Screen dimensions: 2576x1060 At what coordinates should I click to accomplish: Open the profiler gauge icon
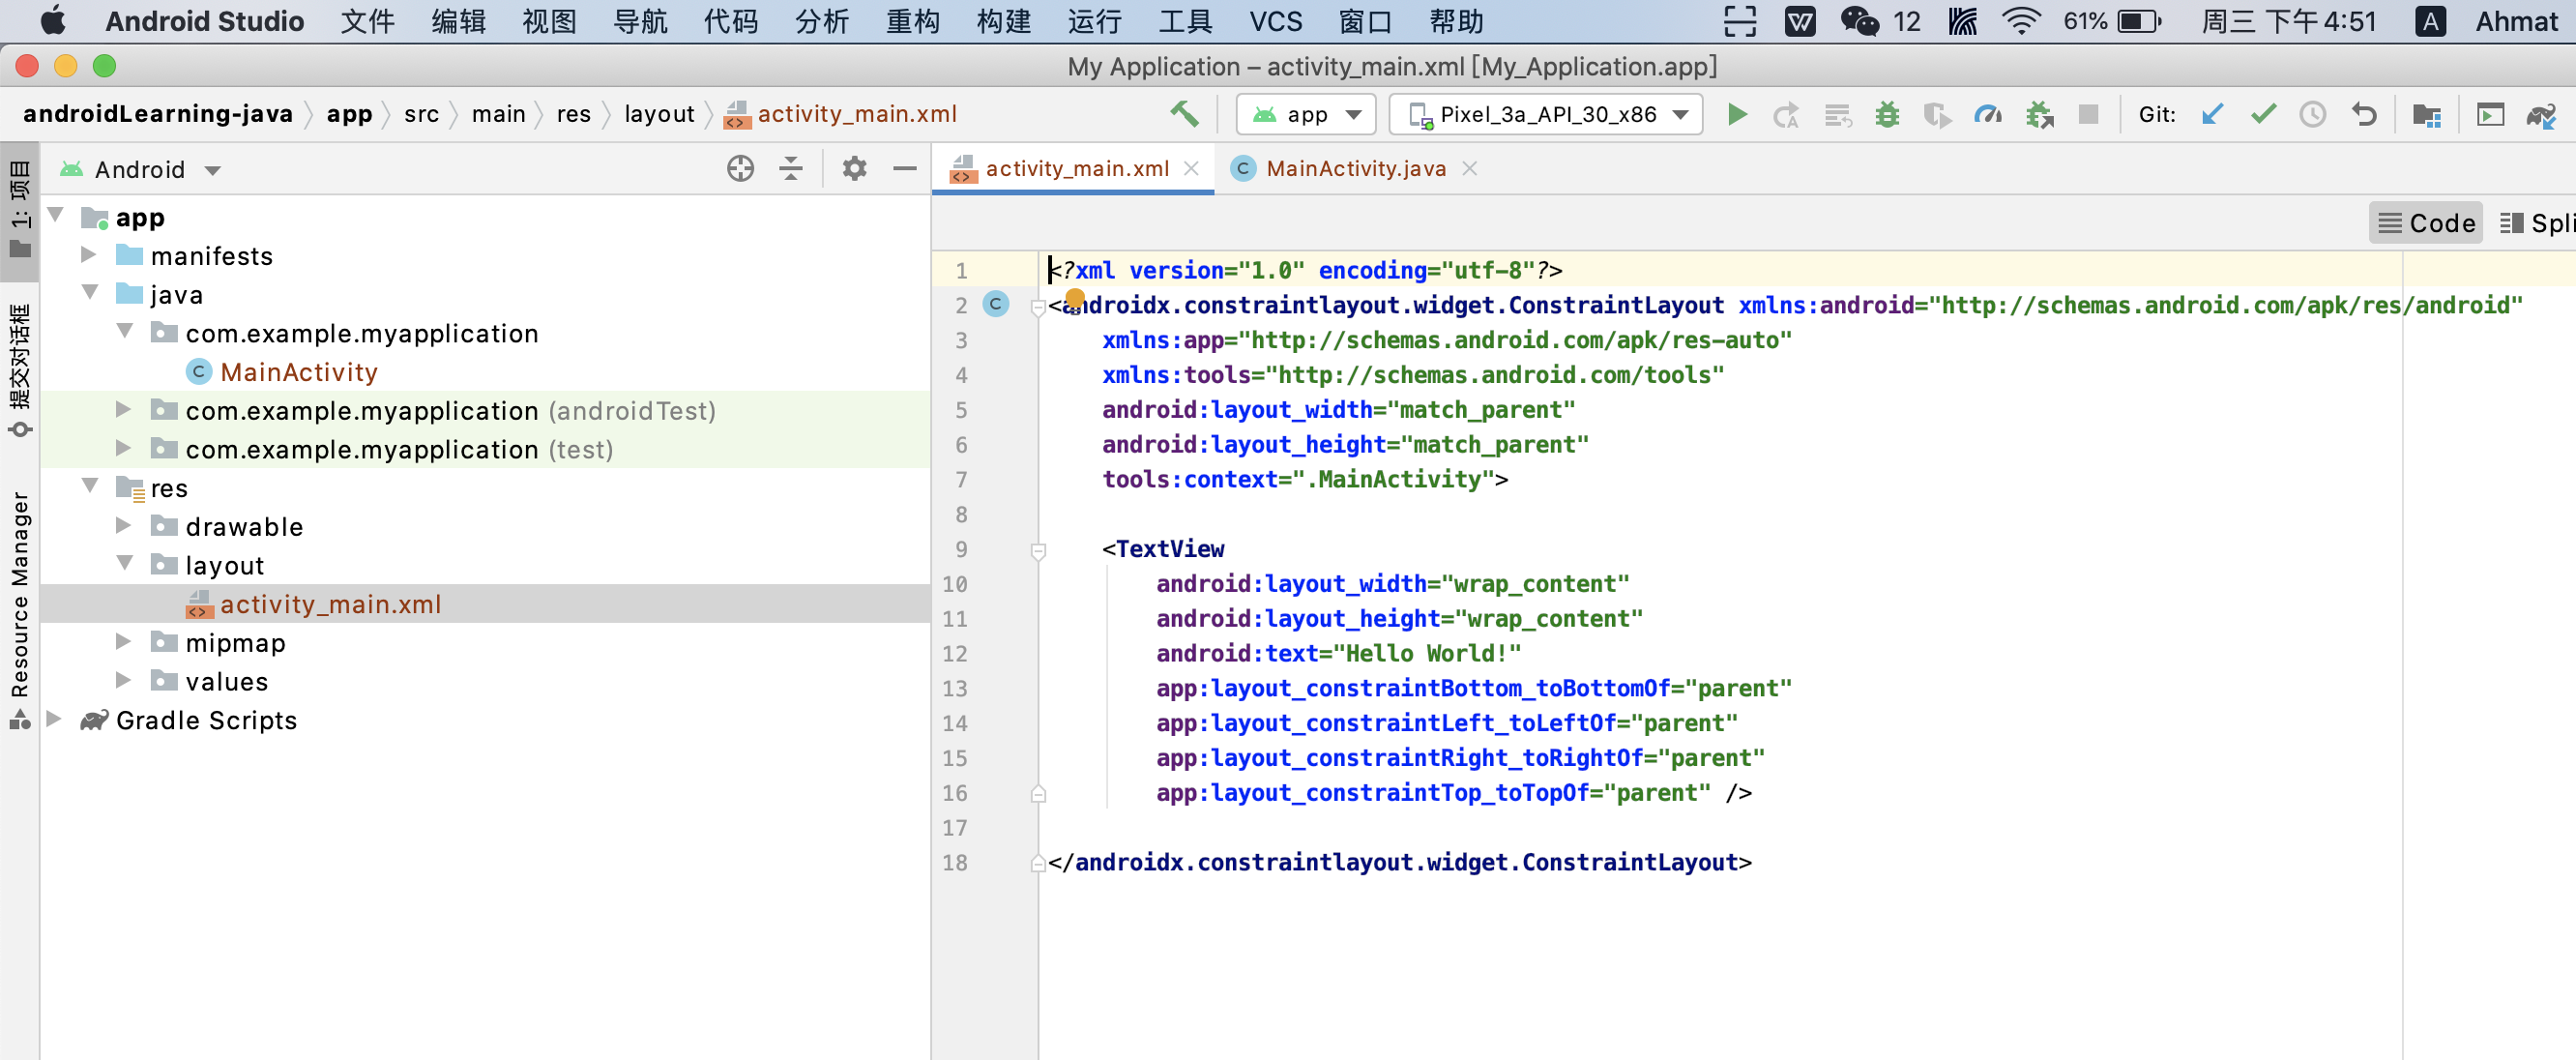click(1987, 114)
